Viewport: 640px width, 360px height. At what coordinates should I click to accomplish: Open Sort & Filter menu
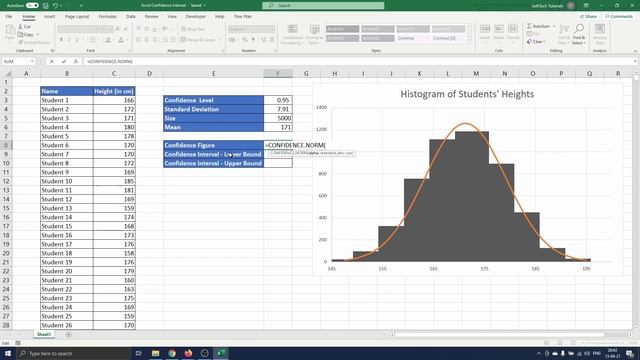(x=564, y=34)
